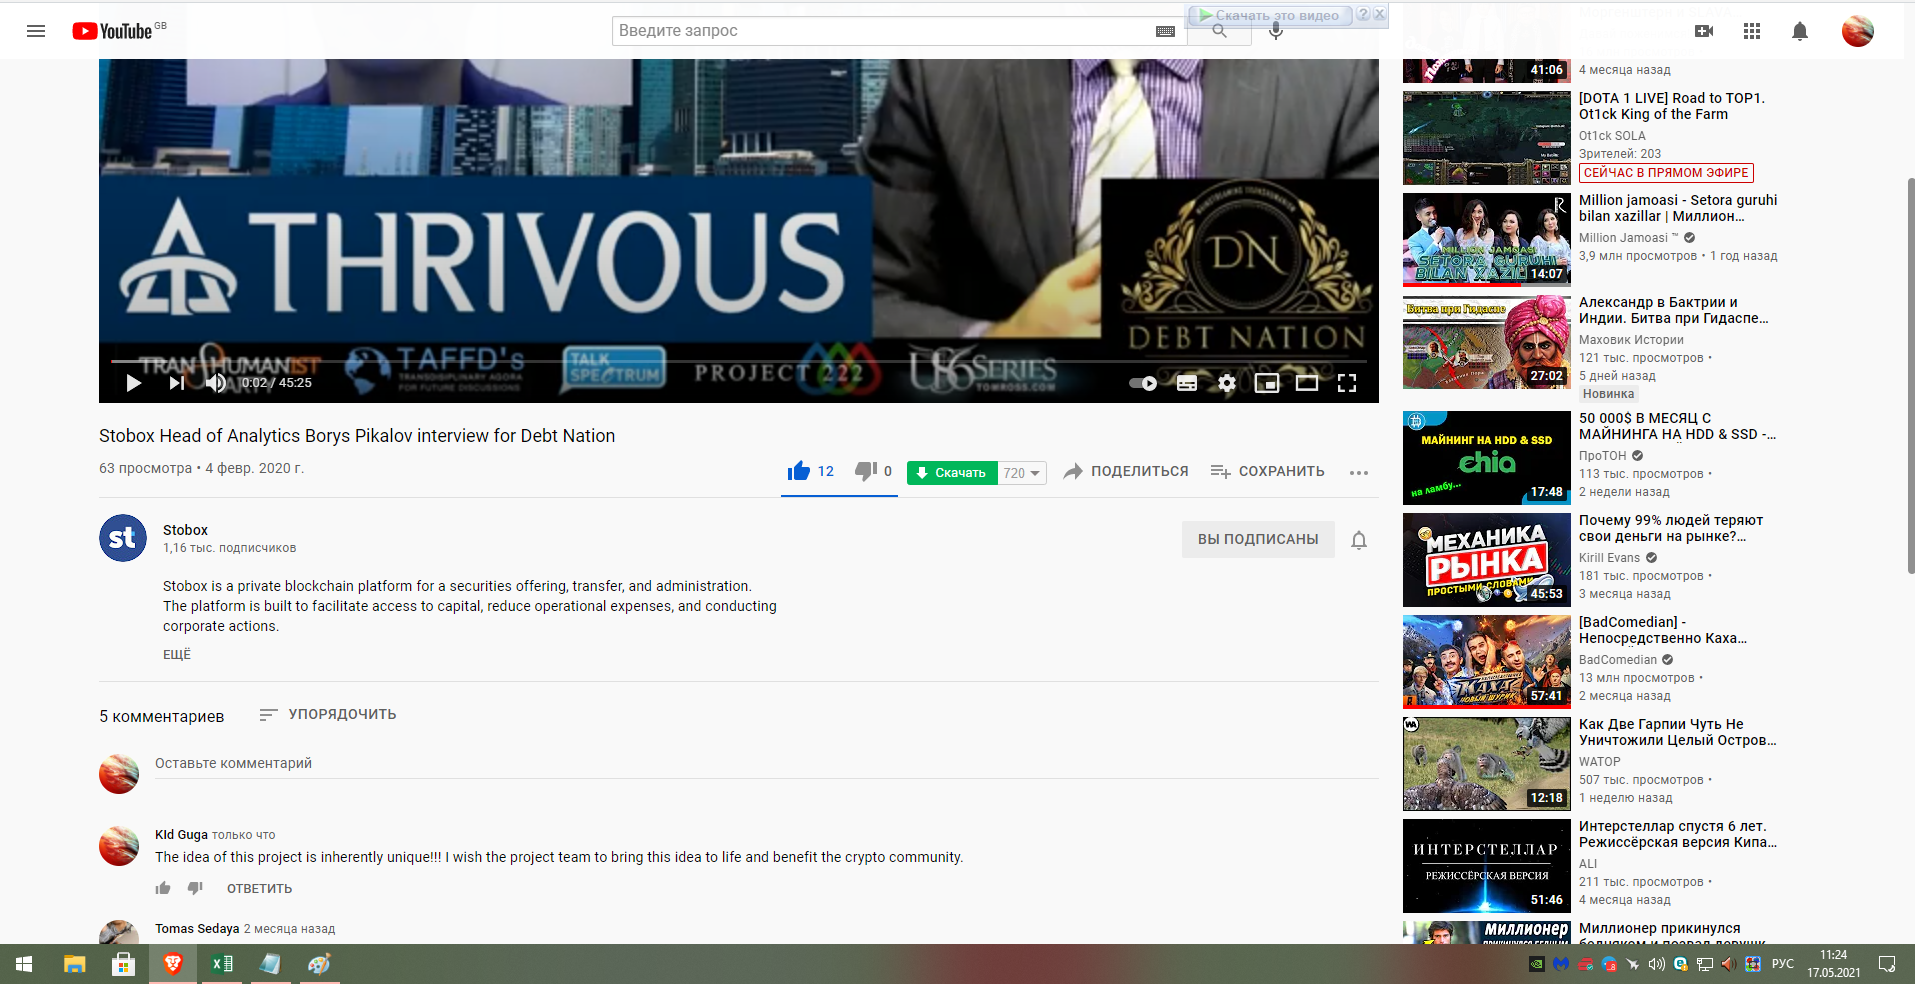
Task: Open YouTube notifications bell in header
Action: [1800, 31]
